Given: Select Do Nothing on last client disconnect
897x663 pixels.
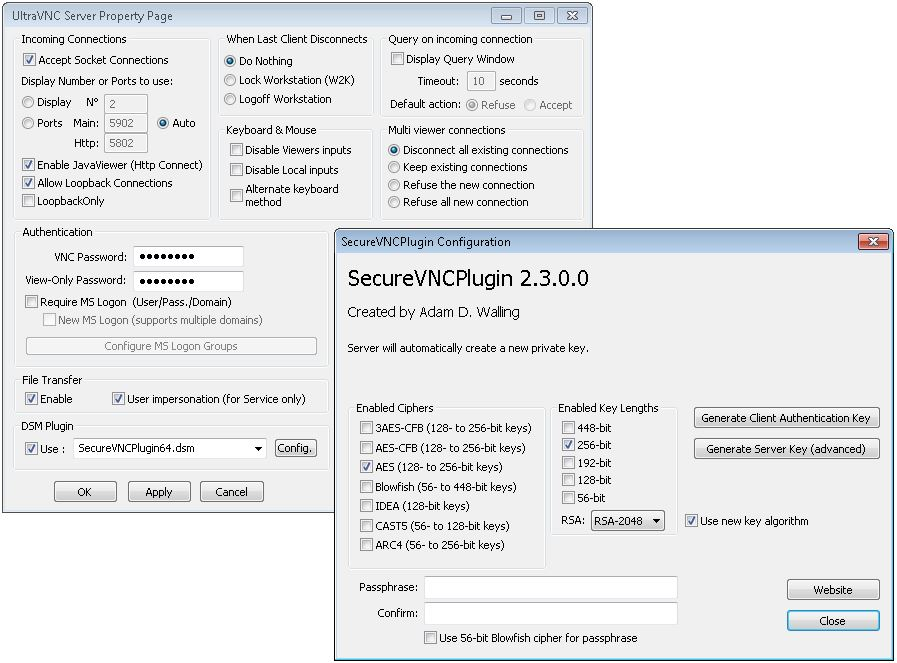Looking at the screenshot, I should [230, 61].
